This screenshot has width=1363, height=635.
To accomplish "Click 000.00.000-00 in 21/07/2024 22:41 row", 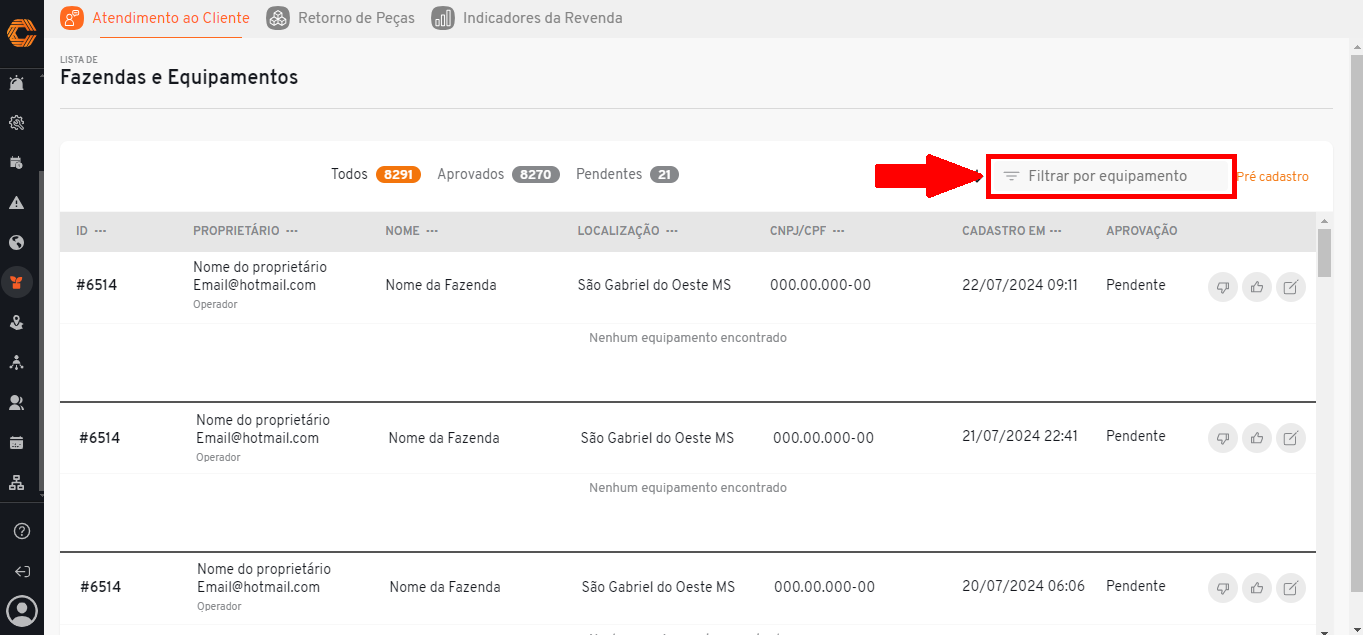I will pos(823,438).
